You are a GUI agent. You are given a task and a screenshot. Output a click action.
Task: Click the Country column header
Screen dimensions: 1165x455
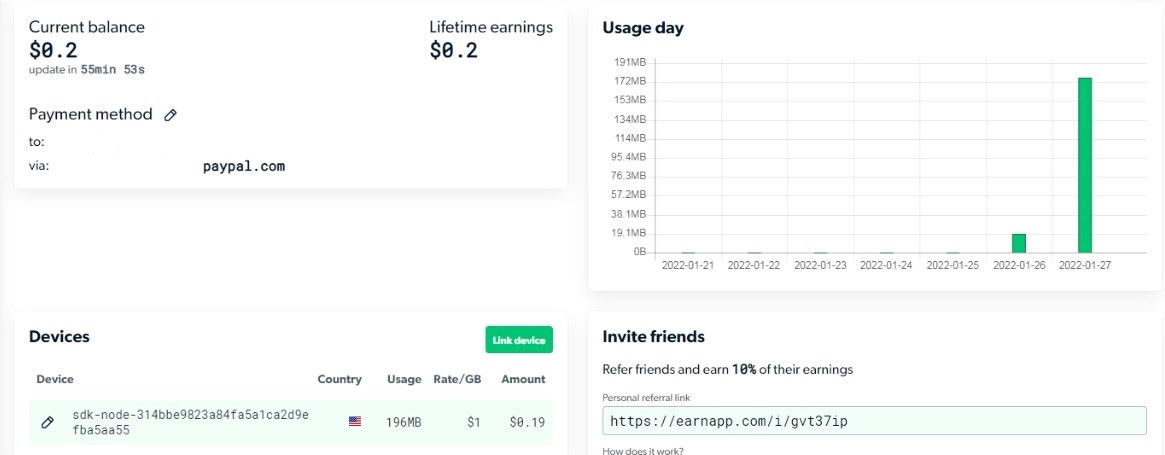tap(340, 379)
